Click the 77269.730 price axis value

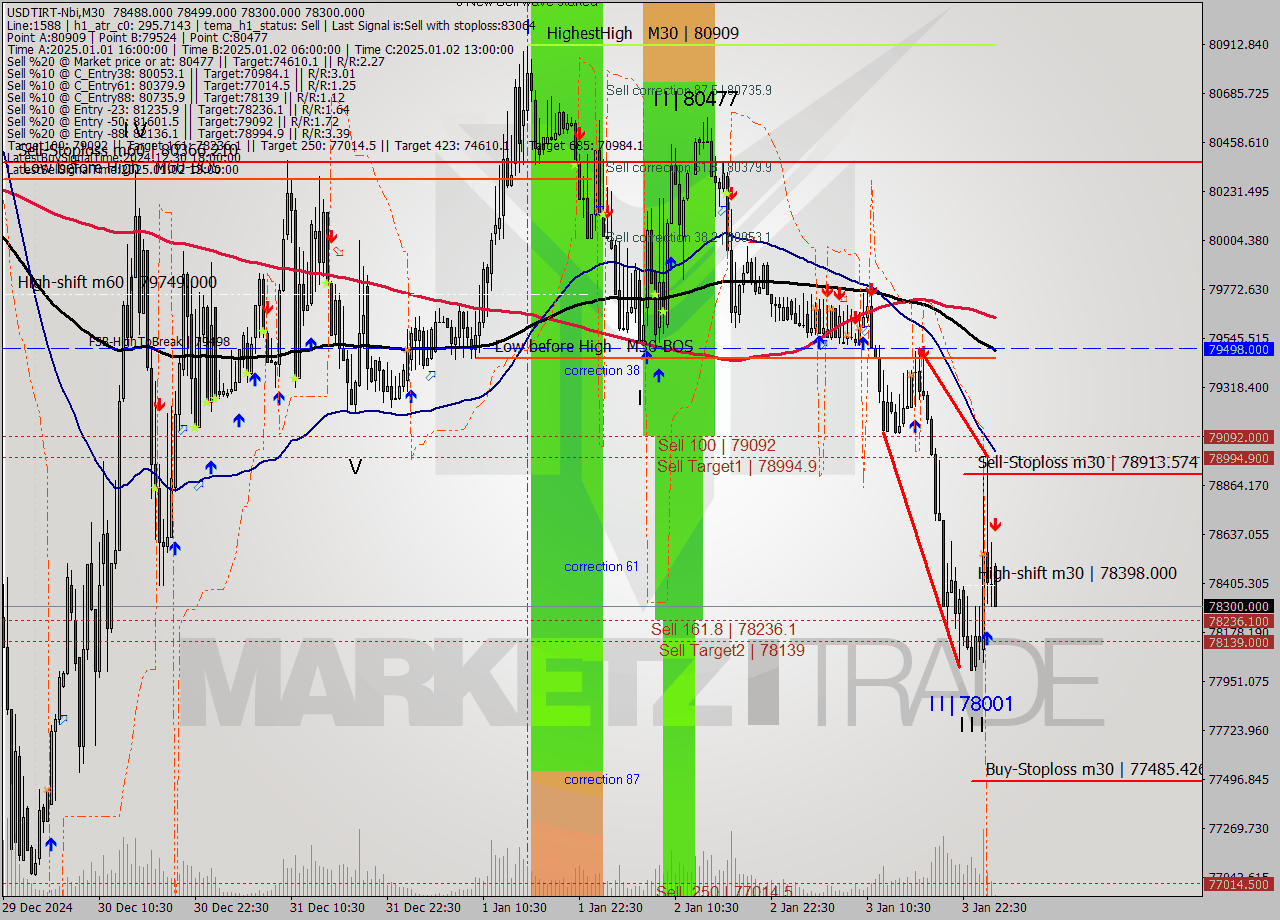click(1239, 828)
